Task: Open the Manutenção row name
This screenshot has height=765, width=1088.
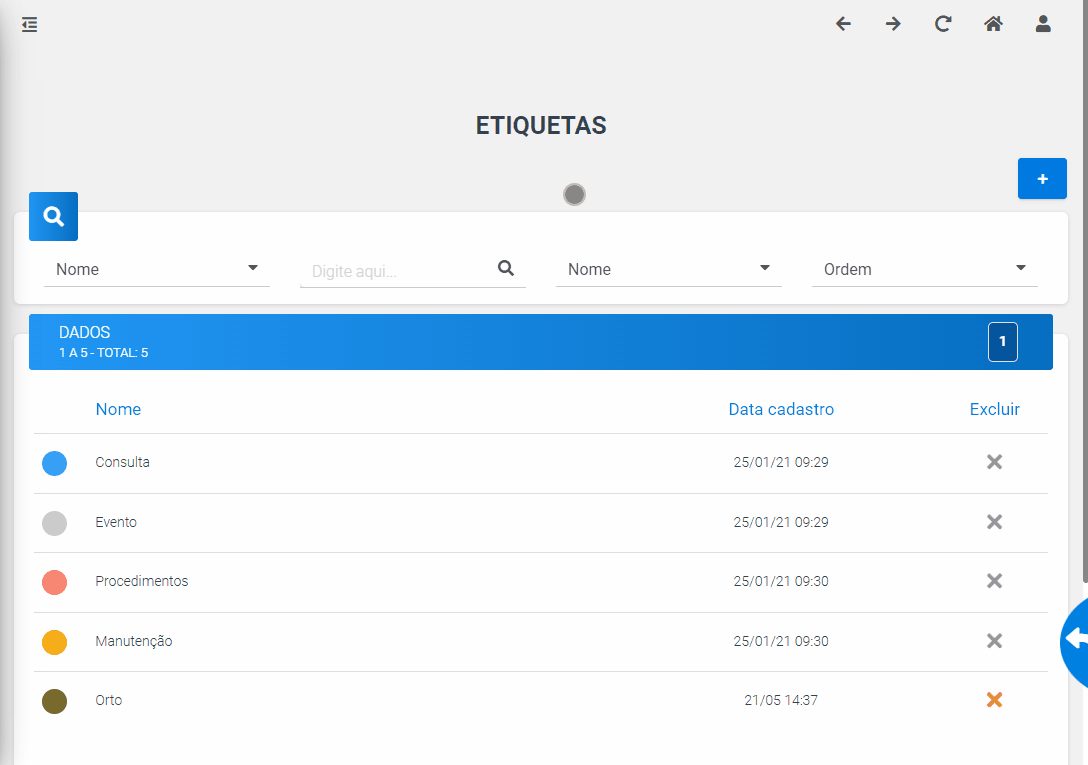Action: click(134, 641)
